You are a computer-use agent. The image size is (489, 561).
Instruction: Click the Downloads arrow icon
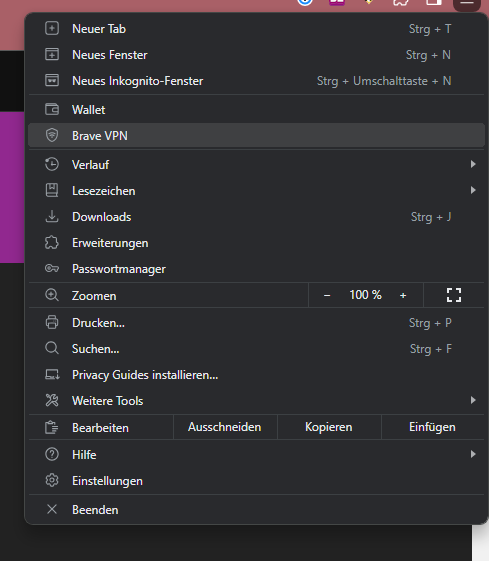[52, 216]
